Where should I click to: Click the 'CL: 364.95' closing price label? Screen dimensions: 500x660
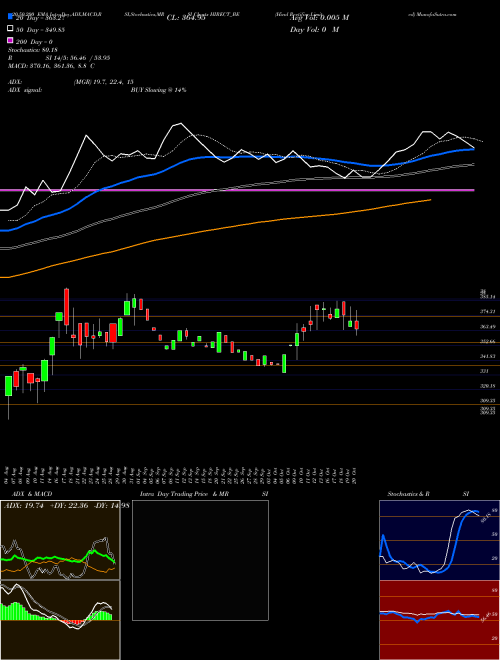tap(186, 18)
